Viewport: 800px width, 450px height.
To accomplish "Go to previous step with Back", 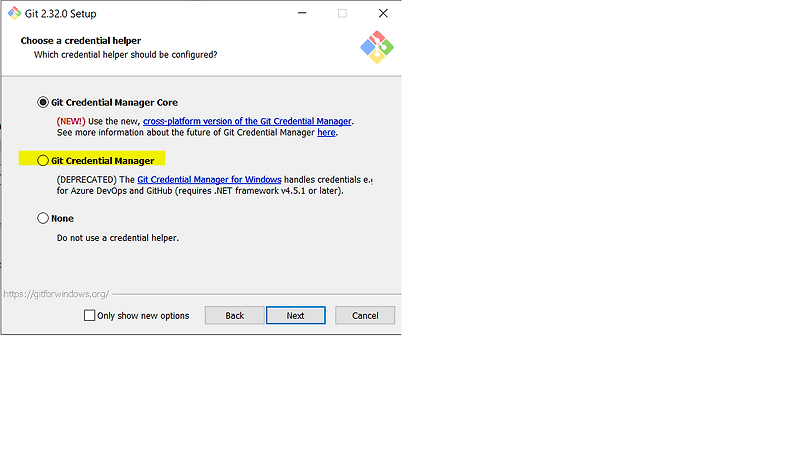I will [x=235, y=315].
